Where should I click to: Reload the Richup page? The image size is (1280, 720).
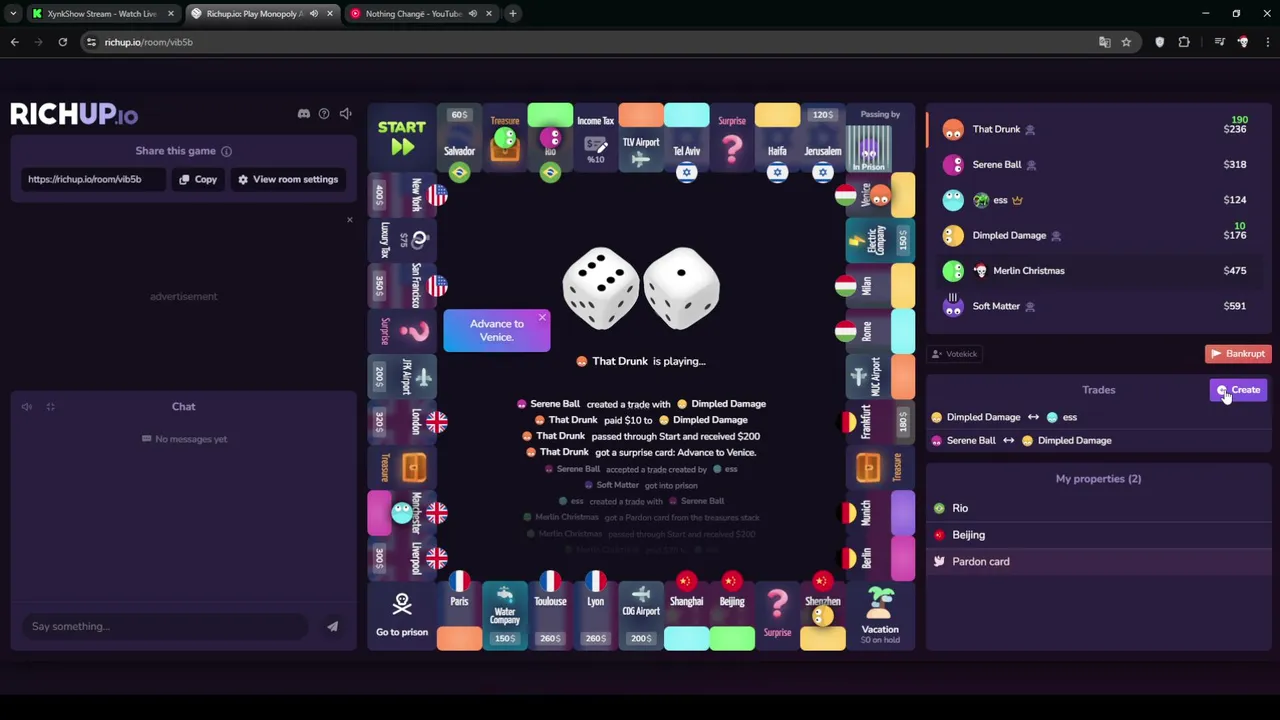62,42
